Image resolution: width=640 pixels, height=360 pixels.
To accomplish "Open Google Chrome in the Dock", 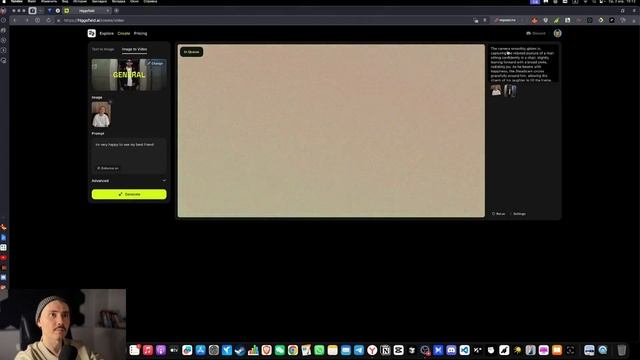I will coord(293,350).
